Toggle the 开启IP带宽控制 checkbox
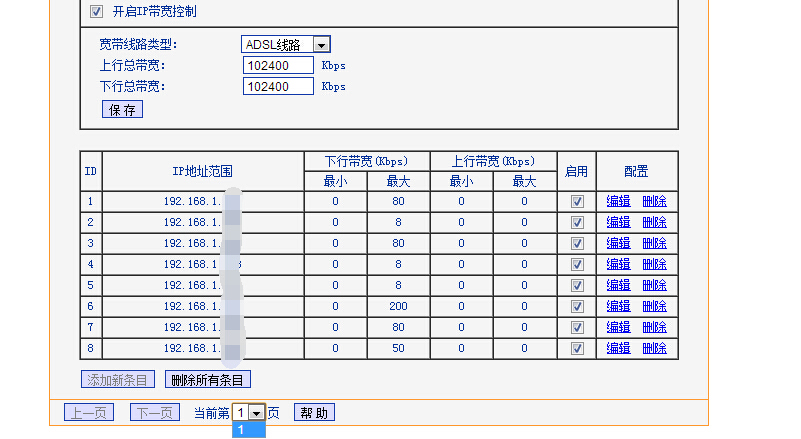 coord(96,11)
